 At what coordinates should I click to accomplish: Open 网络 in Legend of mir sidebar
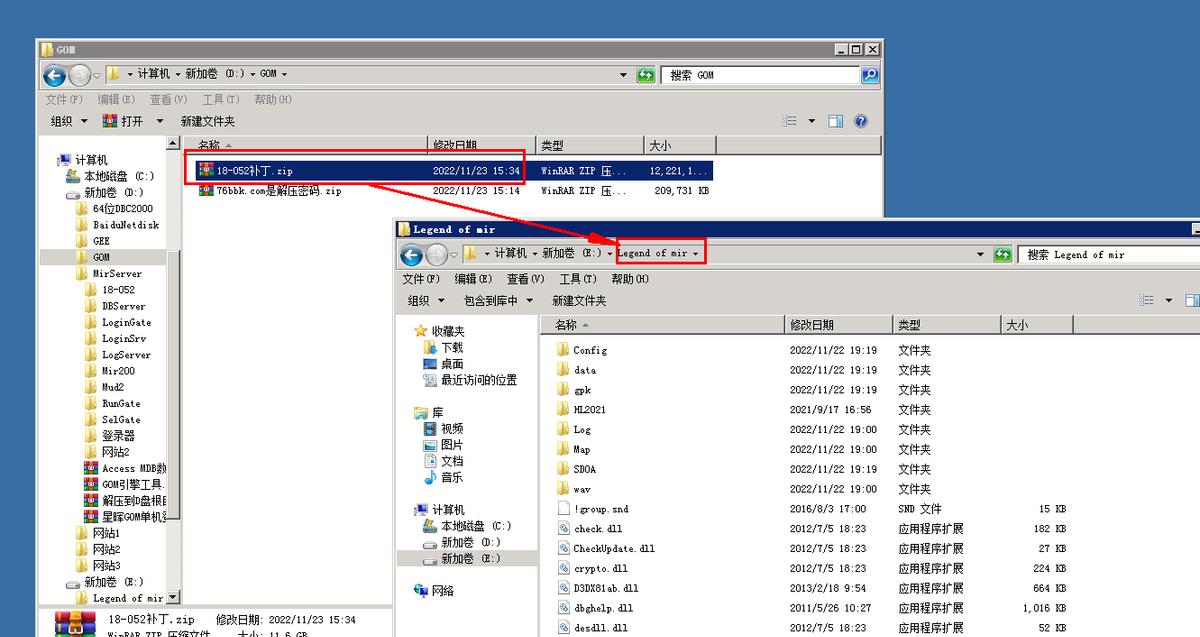[434, 591]
